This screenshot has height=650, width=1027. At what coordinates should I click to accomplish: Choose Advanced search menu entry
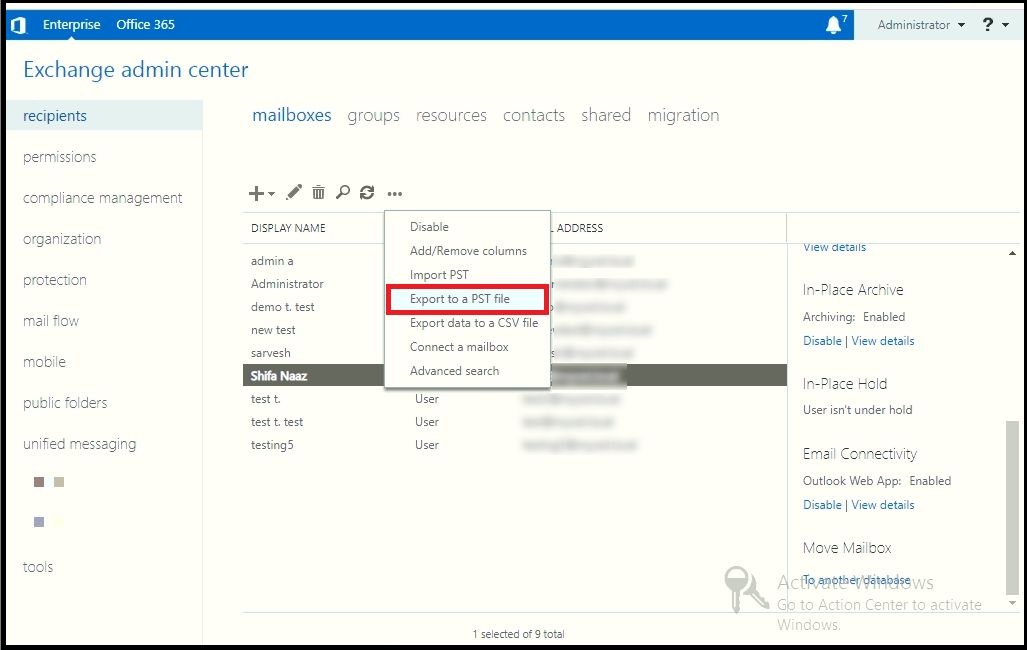click(x=467, y=371)
